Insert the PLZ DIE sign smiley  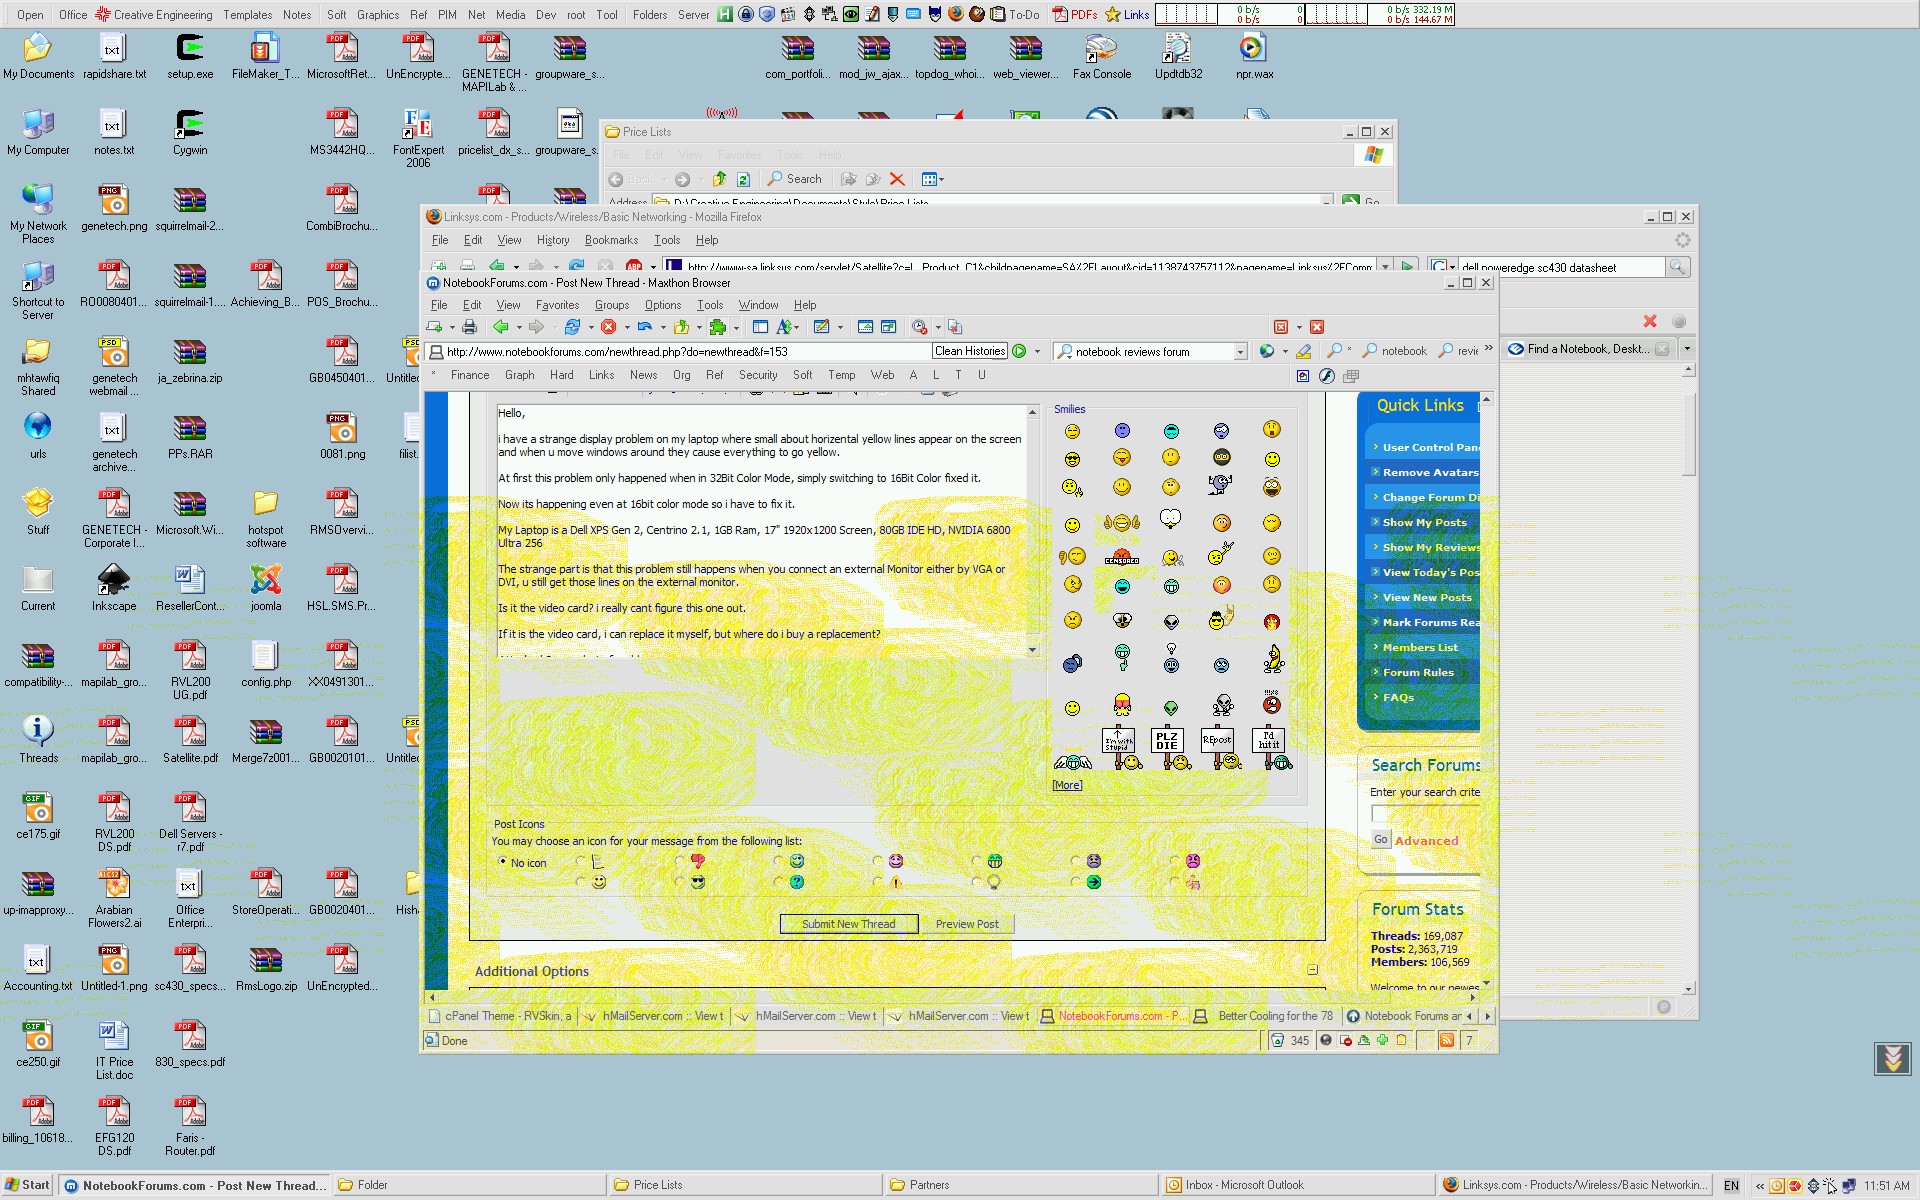[1169, 749]
